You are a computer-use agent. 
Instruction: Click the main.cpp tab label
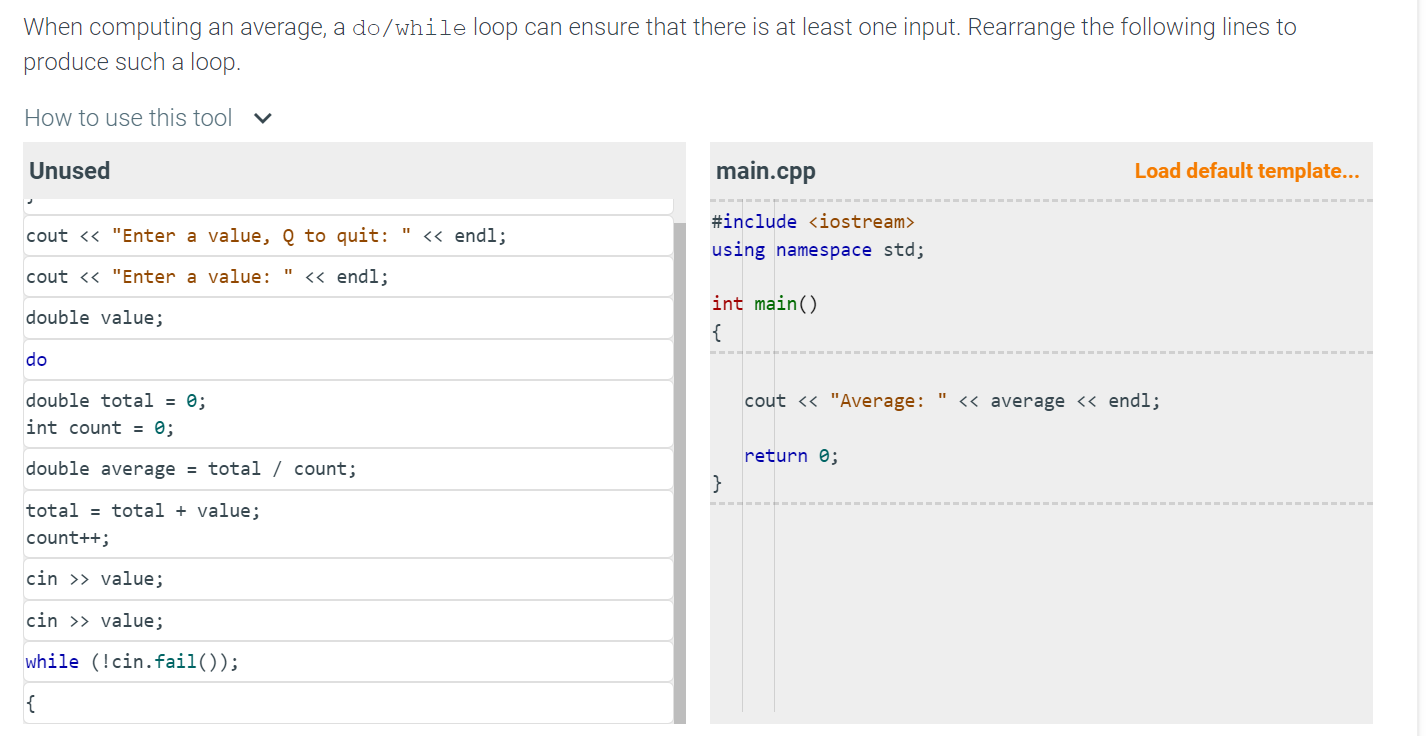coord(766,170)
